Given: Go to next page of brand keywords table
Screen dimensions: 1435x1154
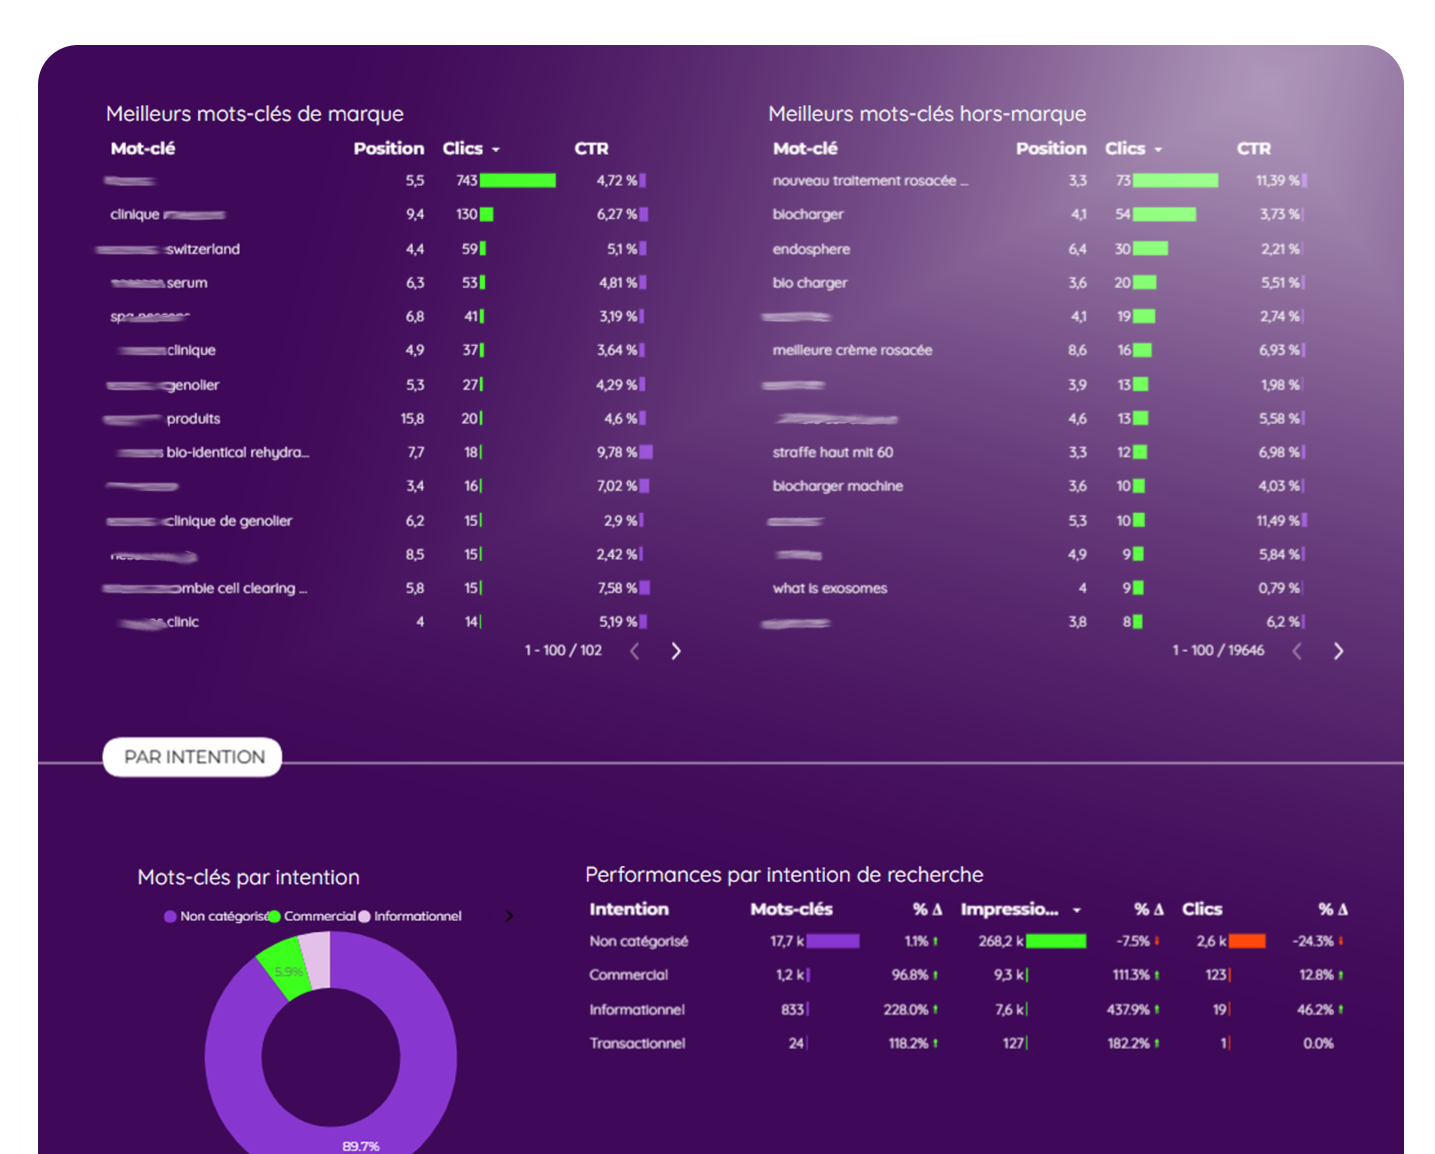Looking at the screenshot, I should pyautogui.click(x=676, y=651).
